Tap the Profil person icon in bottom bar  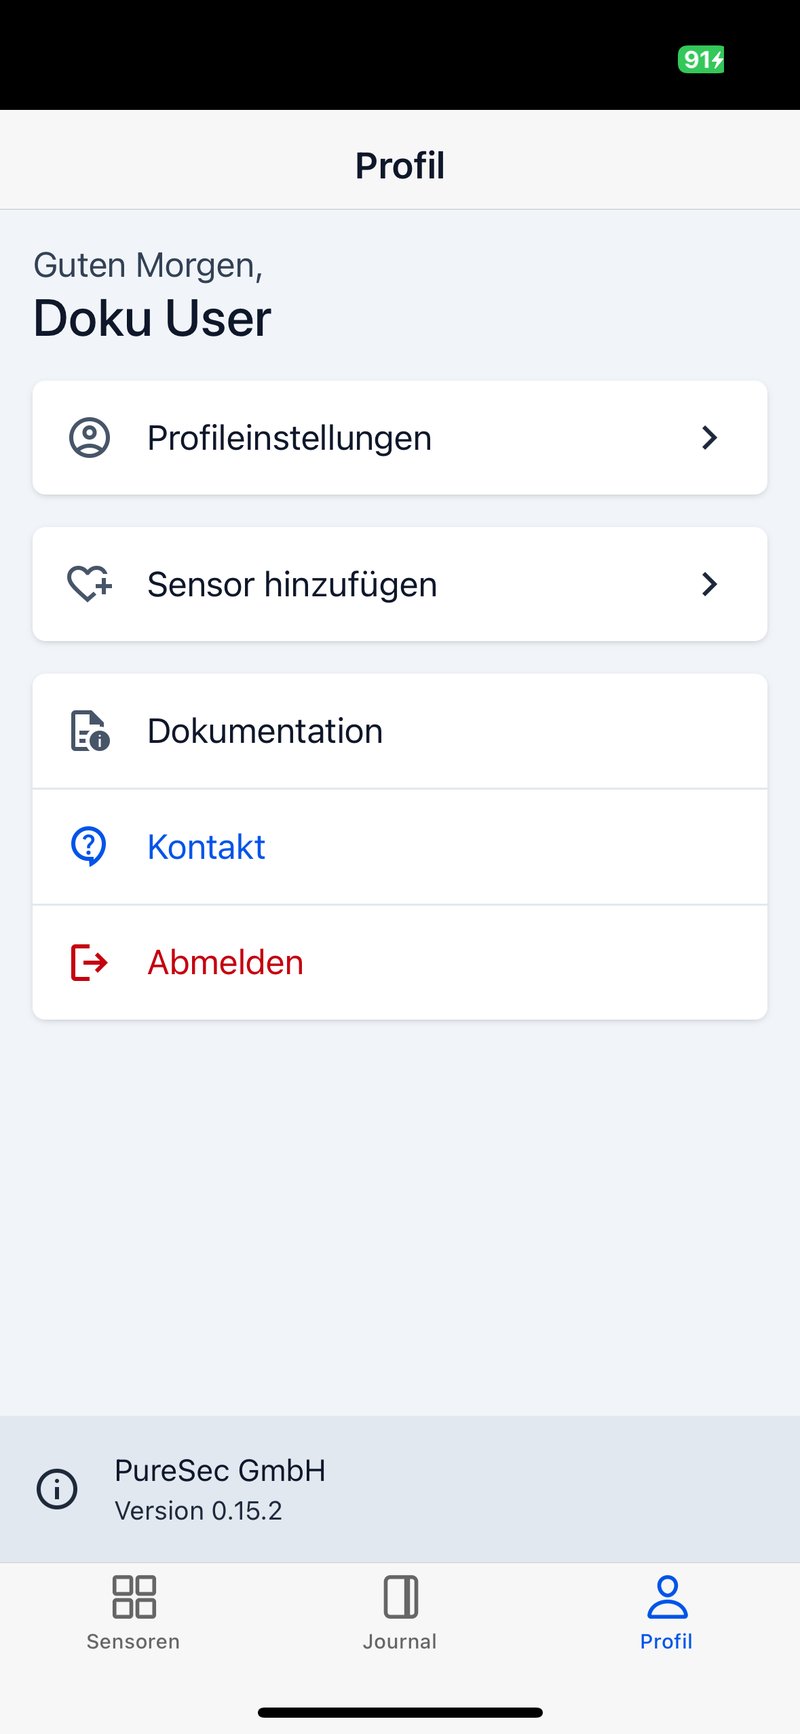tap(667, 1596)
